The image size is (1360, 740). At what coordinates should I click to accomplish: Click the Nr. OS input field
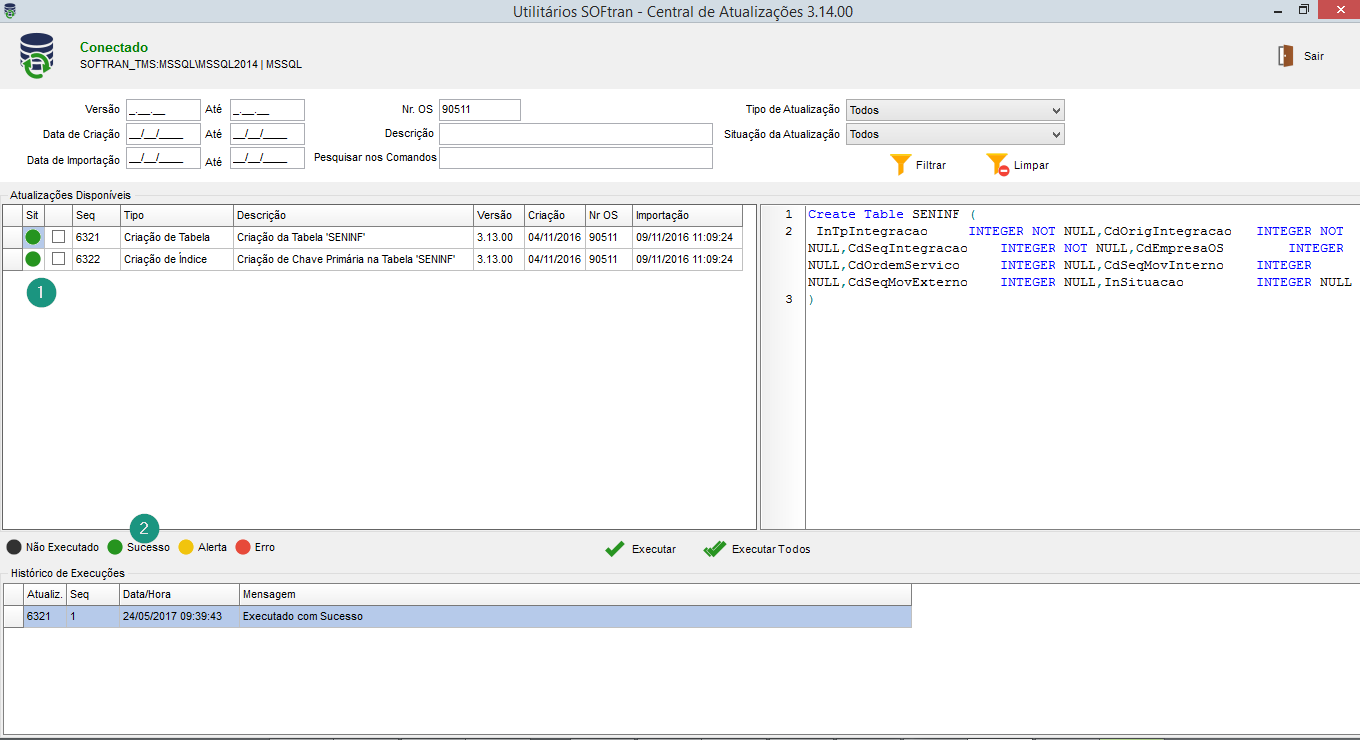480,110
